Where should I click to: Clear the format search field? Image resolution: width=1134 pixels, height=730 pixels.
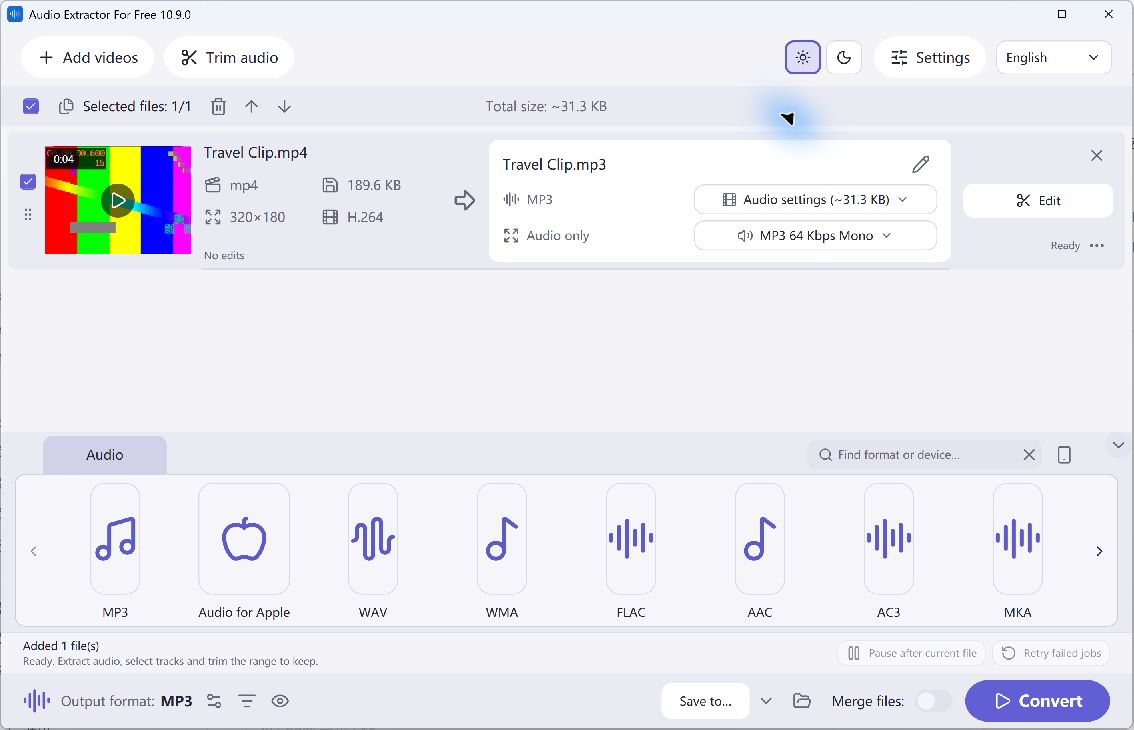tap(1029, 454)
